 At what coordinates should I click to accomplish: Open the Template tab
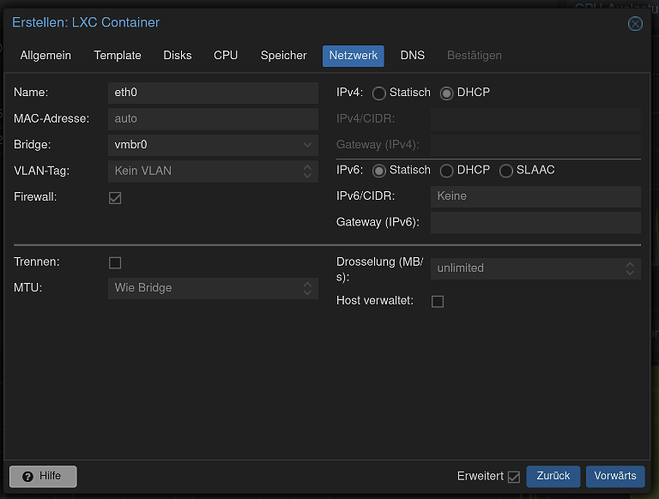(118, 55)
